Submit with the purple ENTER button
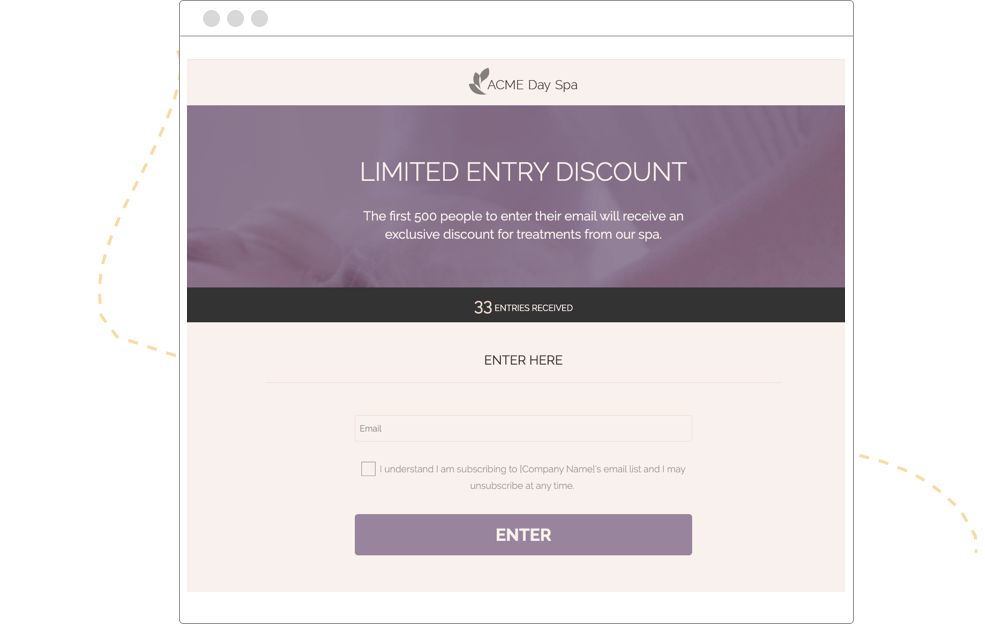 [523, 535]
